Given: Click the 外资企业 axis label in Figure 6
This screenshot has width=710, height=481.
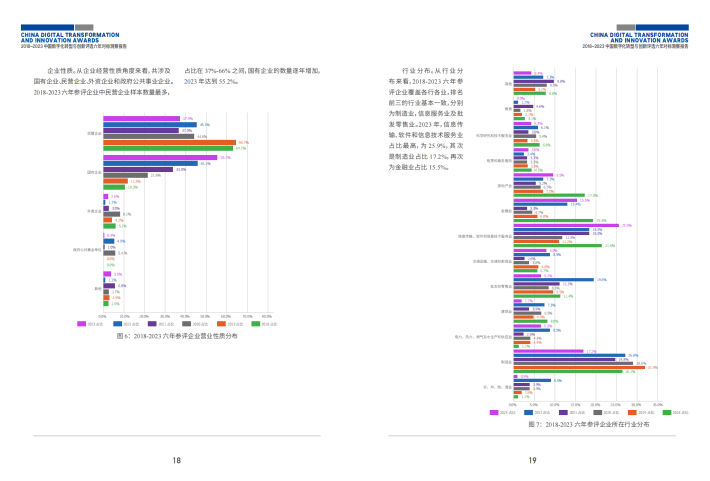Looking at the screenshot, I should pos(94,211).
